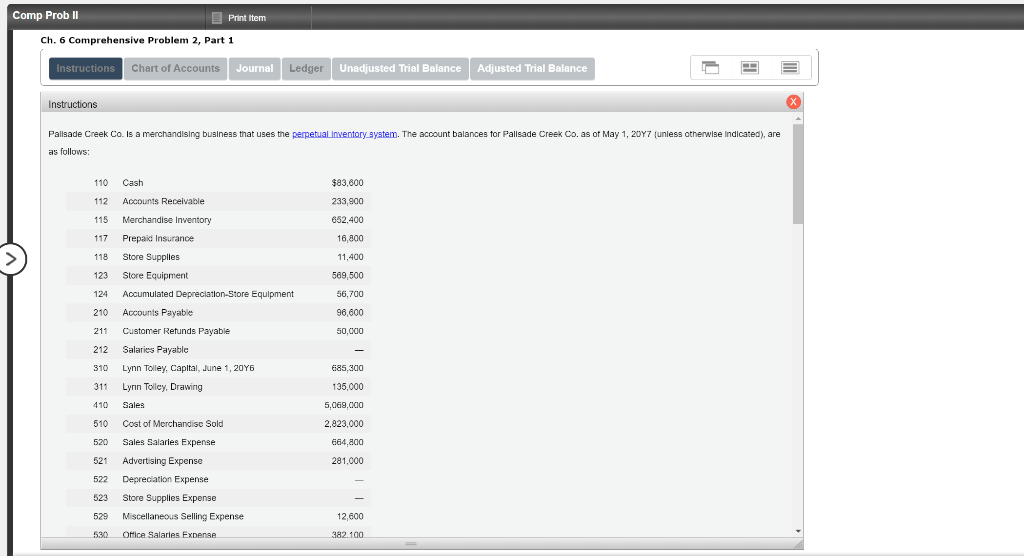This screenshot has width=1024, height=556.
Task: Click the 2,823,000 balance value
Action: [x=344, y=423]
